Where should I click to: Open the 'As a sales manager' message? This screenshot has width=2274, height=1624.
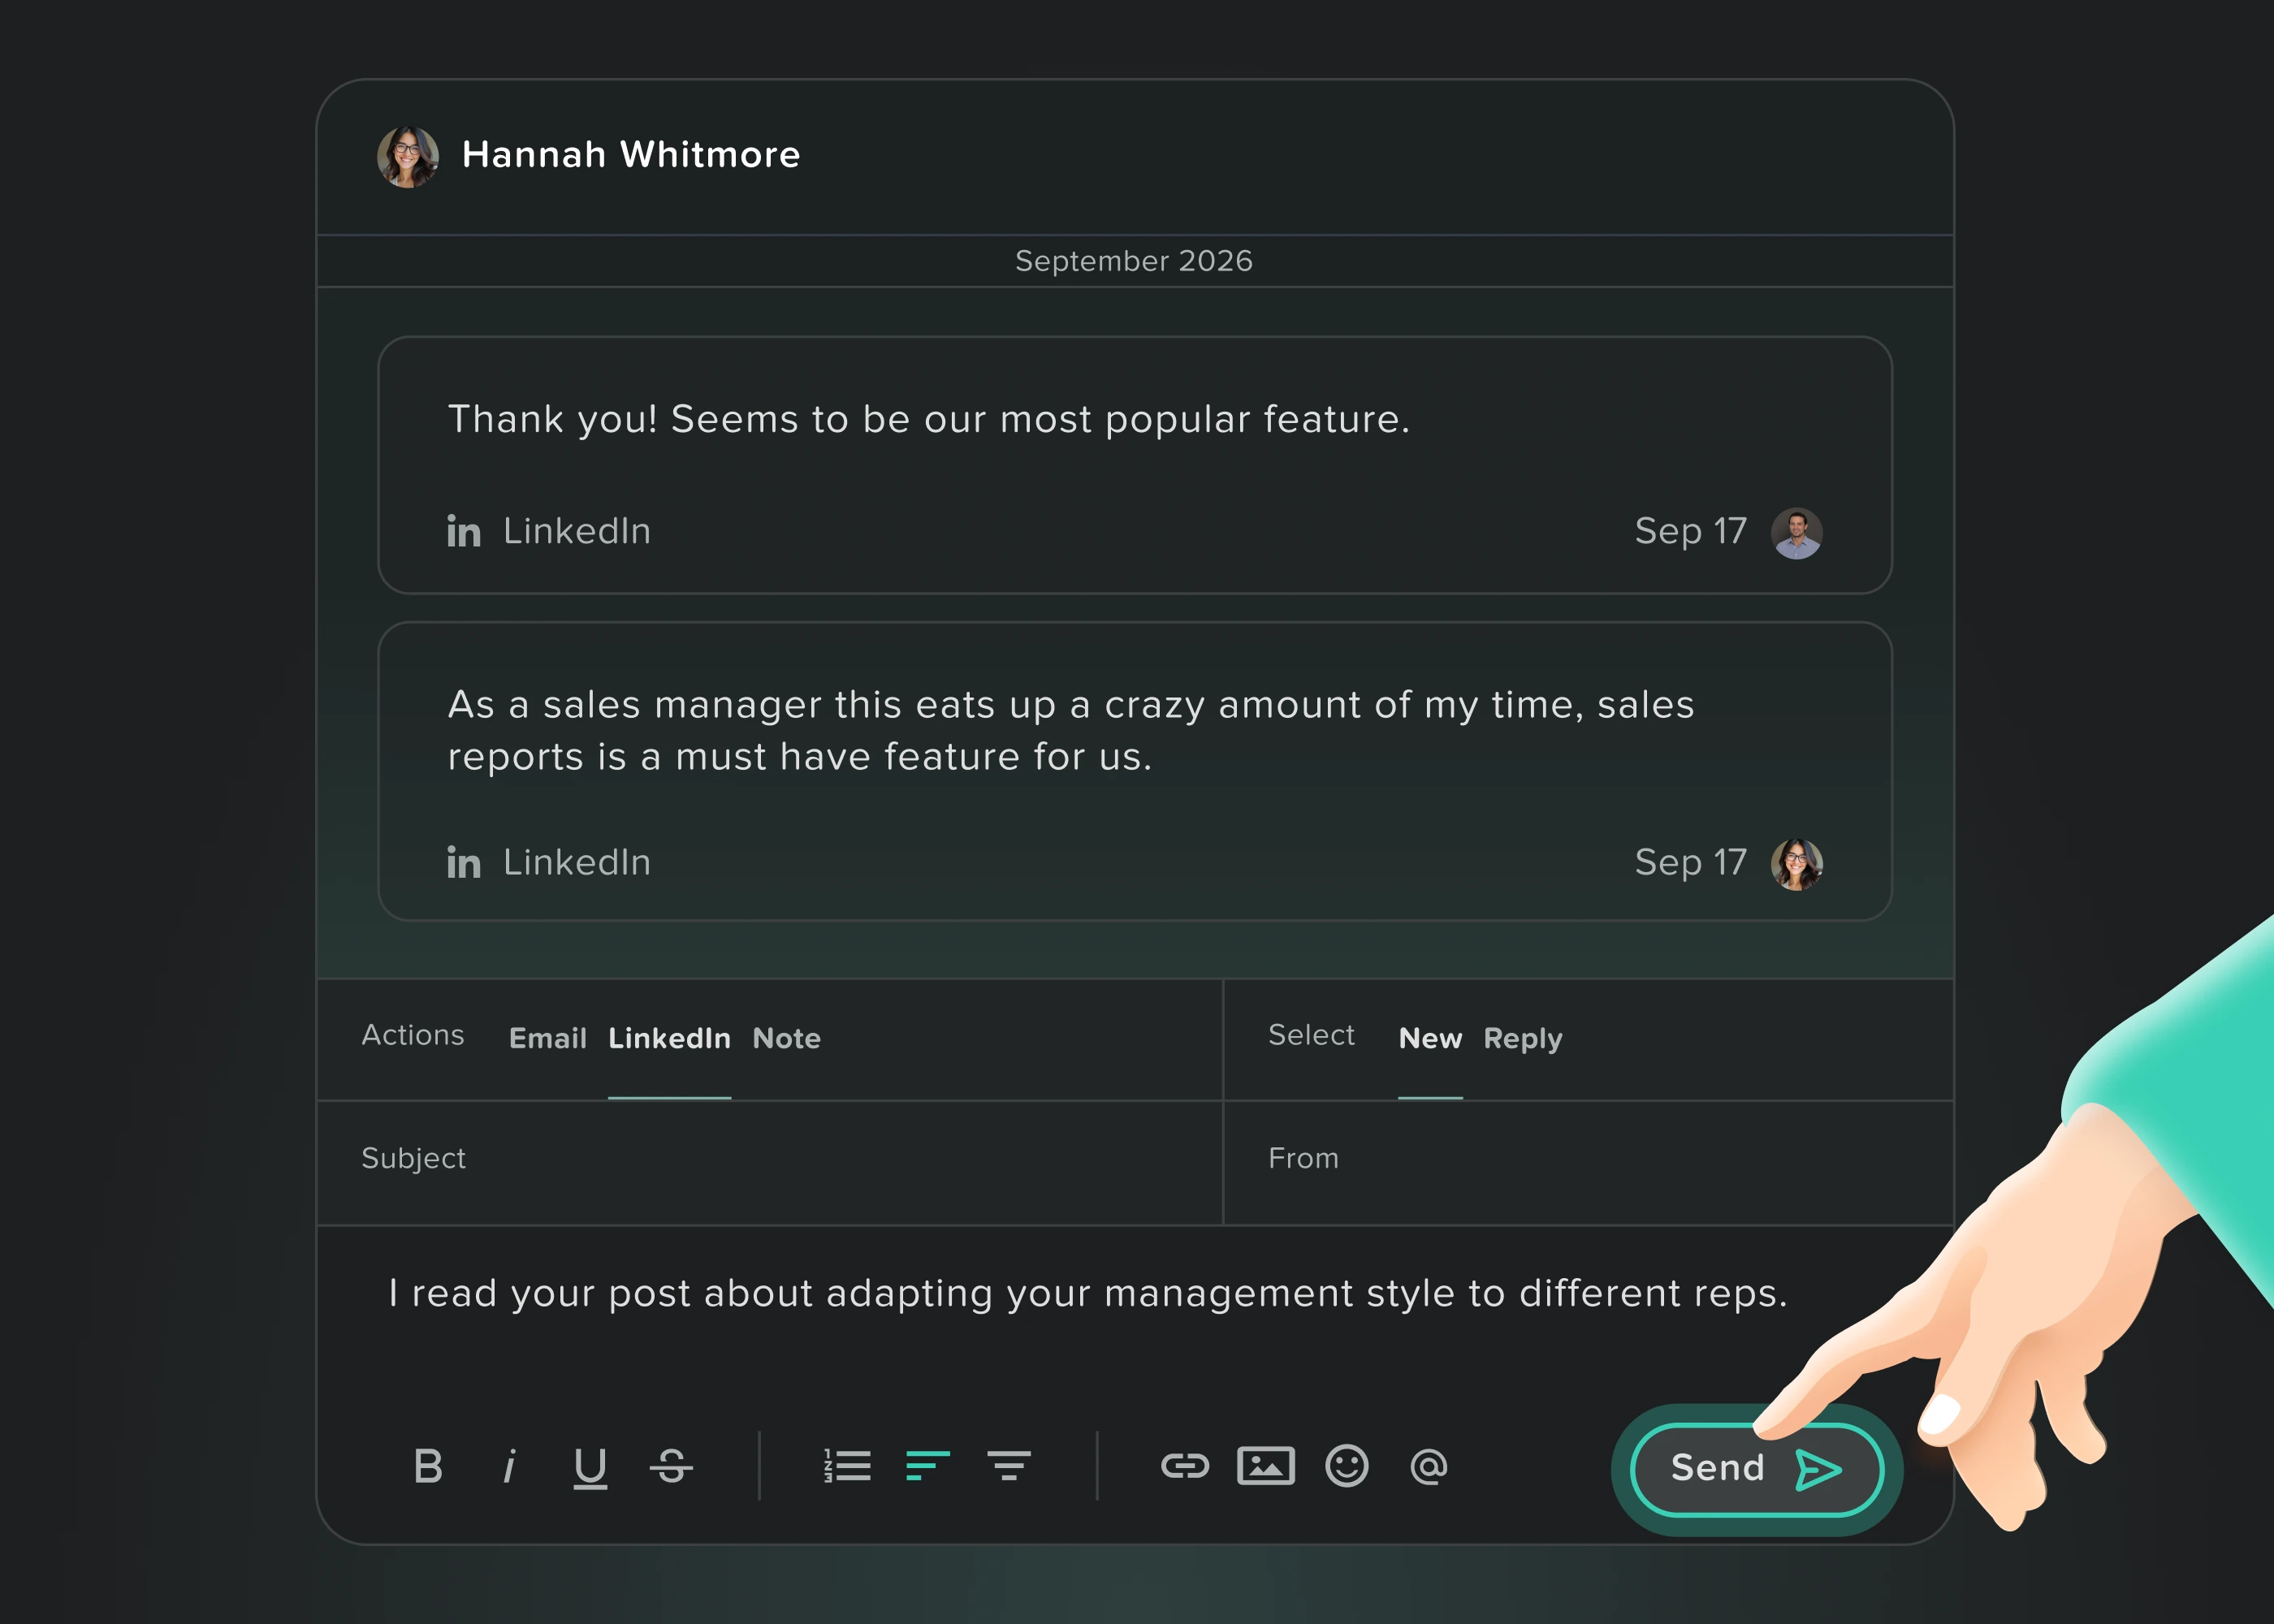[x=1134, y=771]
